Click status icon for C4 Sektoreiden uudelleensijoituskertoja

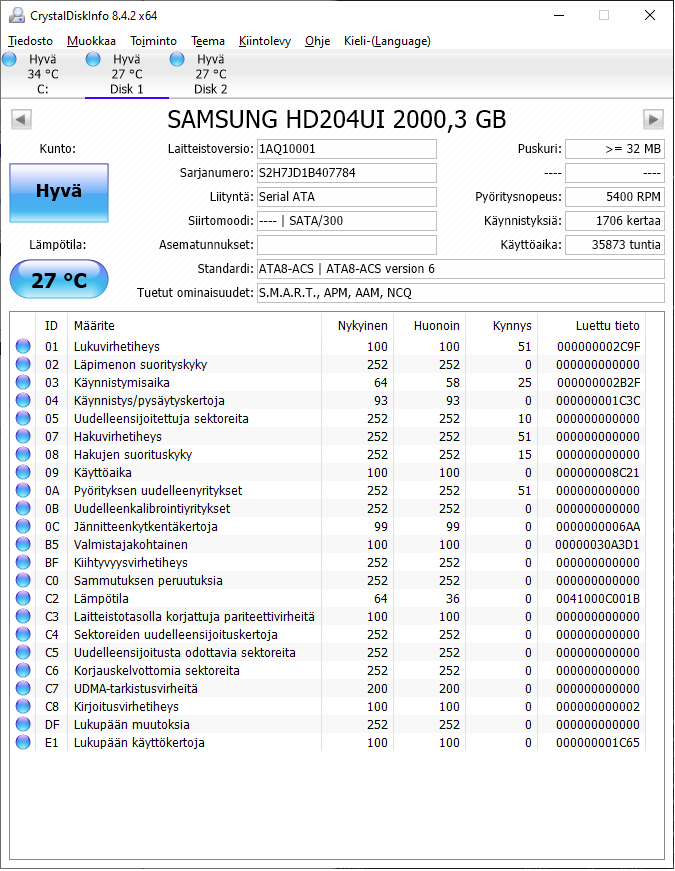coord(23,634)
